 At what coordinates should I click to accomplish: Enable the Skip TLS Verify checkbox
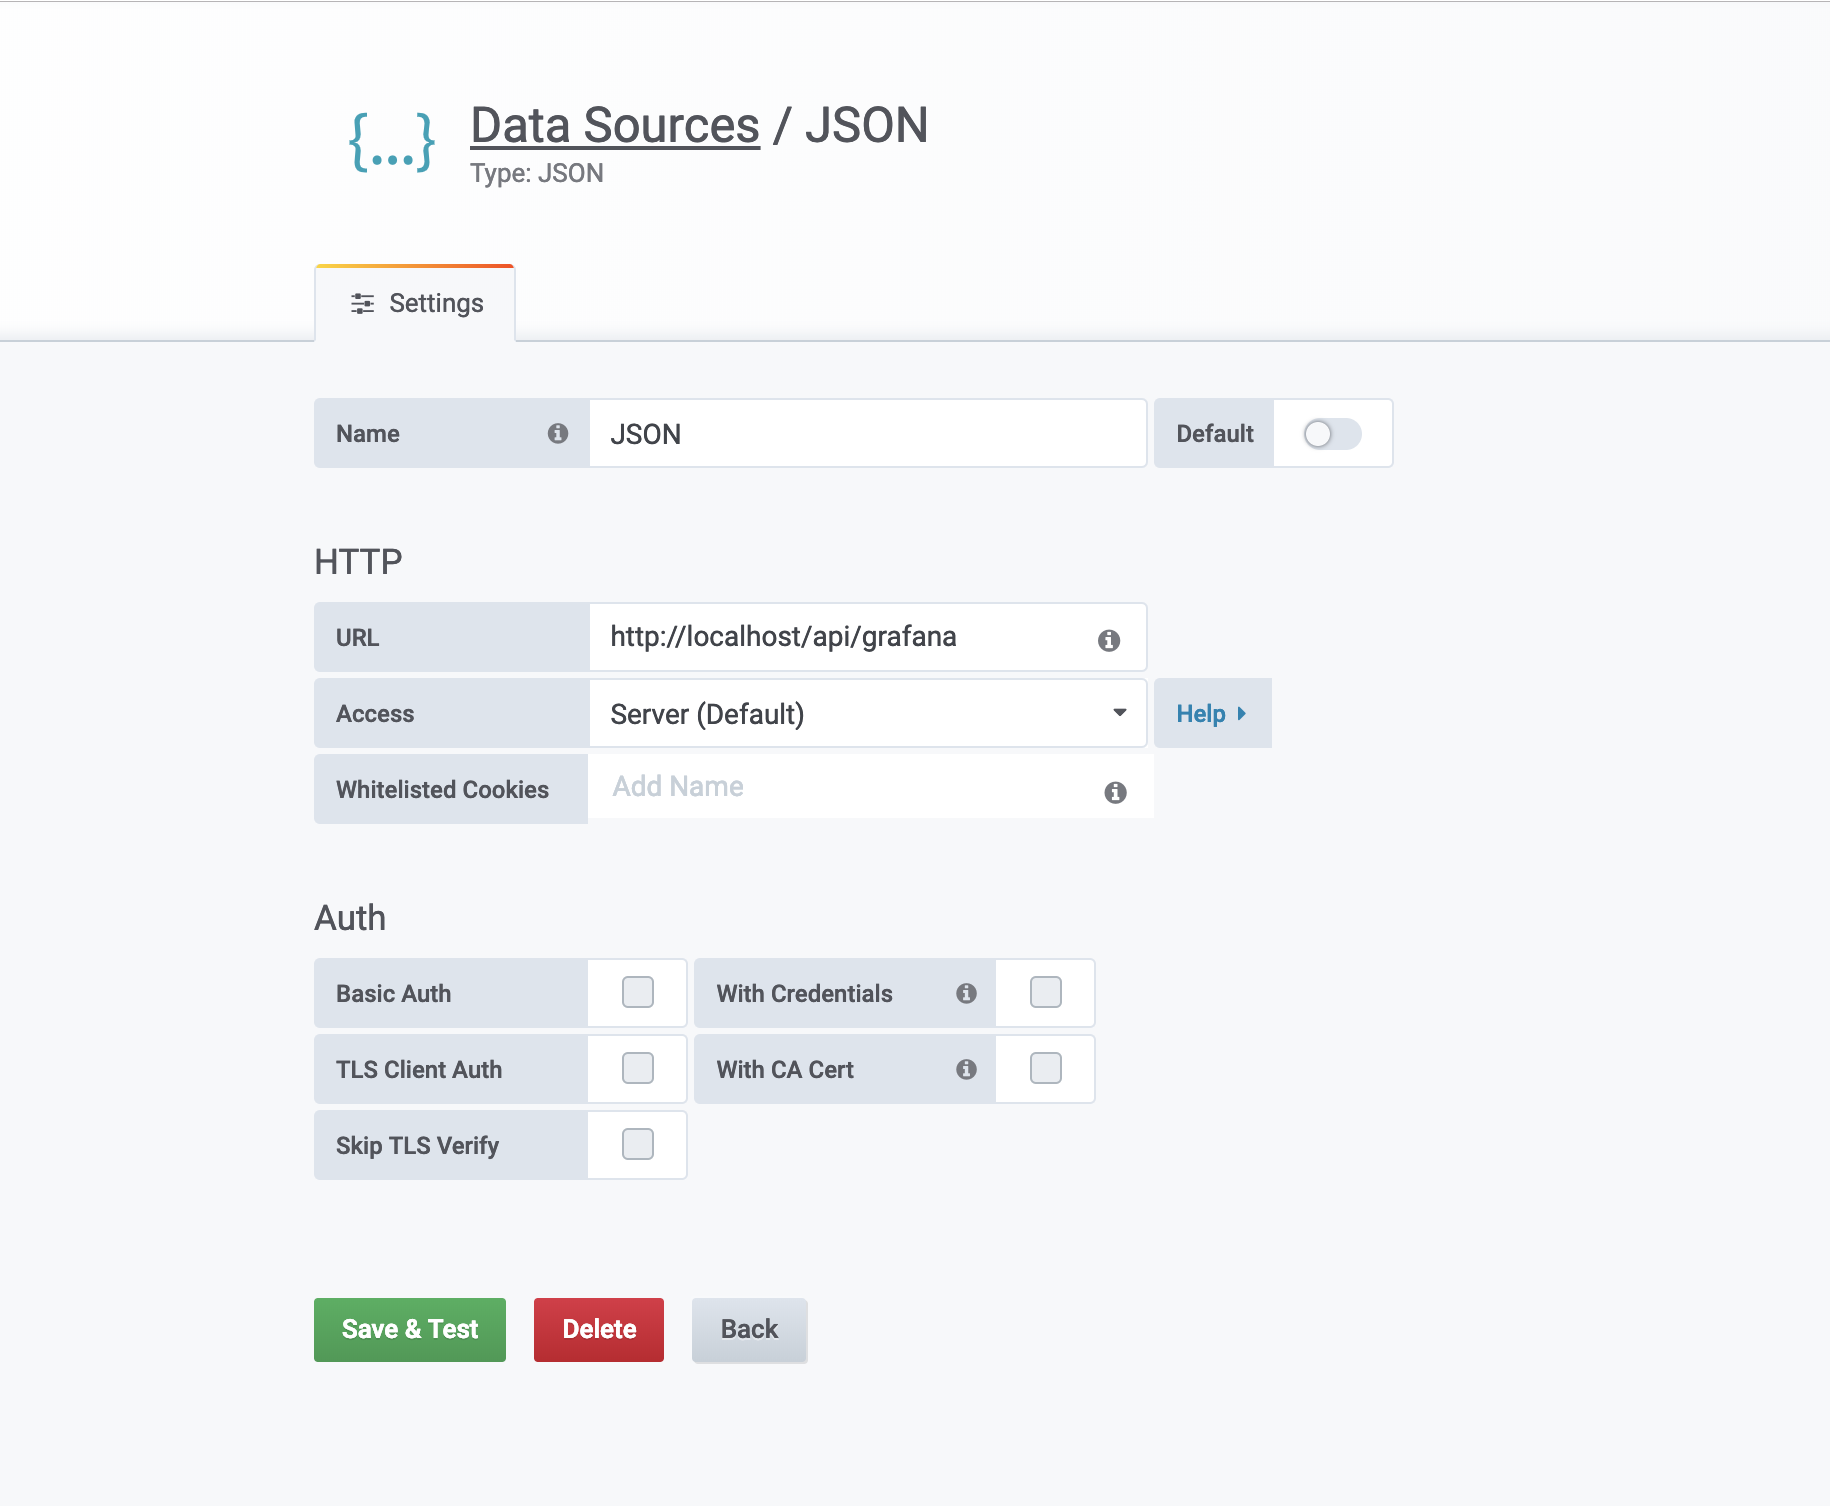coord(638,1144)
